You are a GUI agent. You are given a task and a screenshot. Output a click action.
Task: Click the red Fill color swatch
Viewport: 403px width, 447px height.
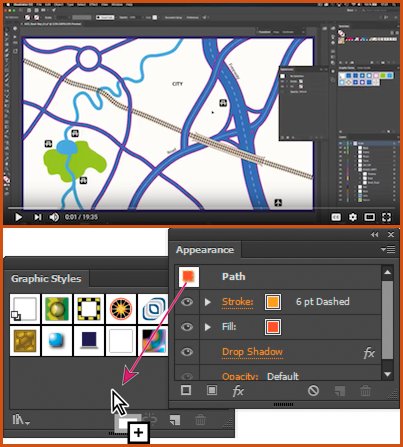[273, 327]
